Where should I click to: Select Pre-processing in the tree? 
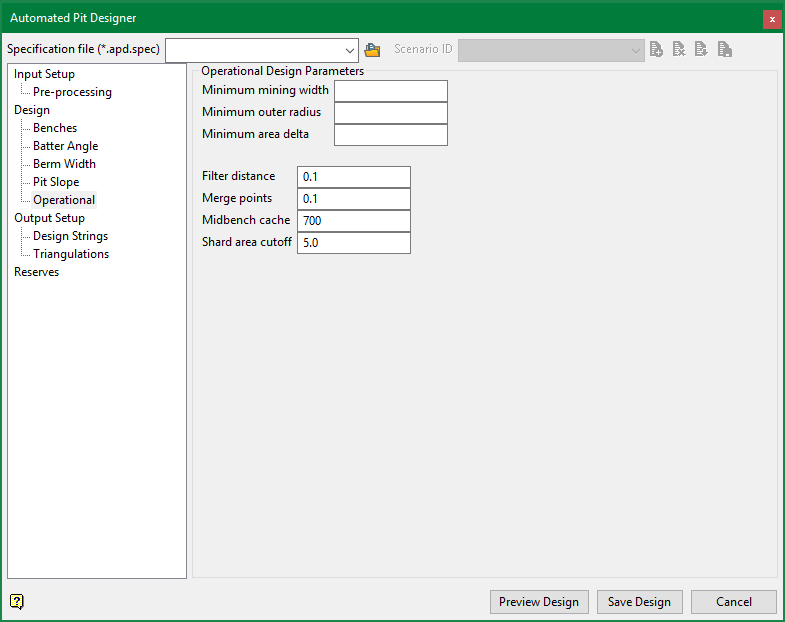click(x=72, y=92)
